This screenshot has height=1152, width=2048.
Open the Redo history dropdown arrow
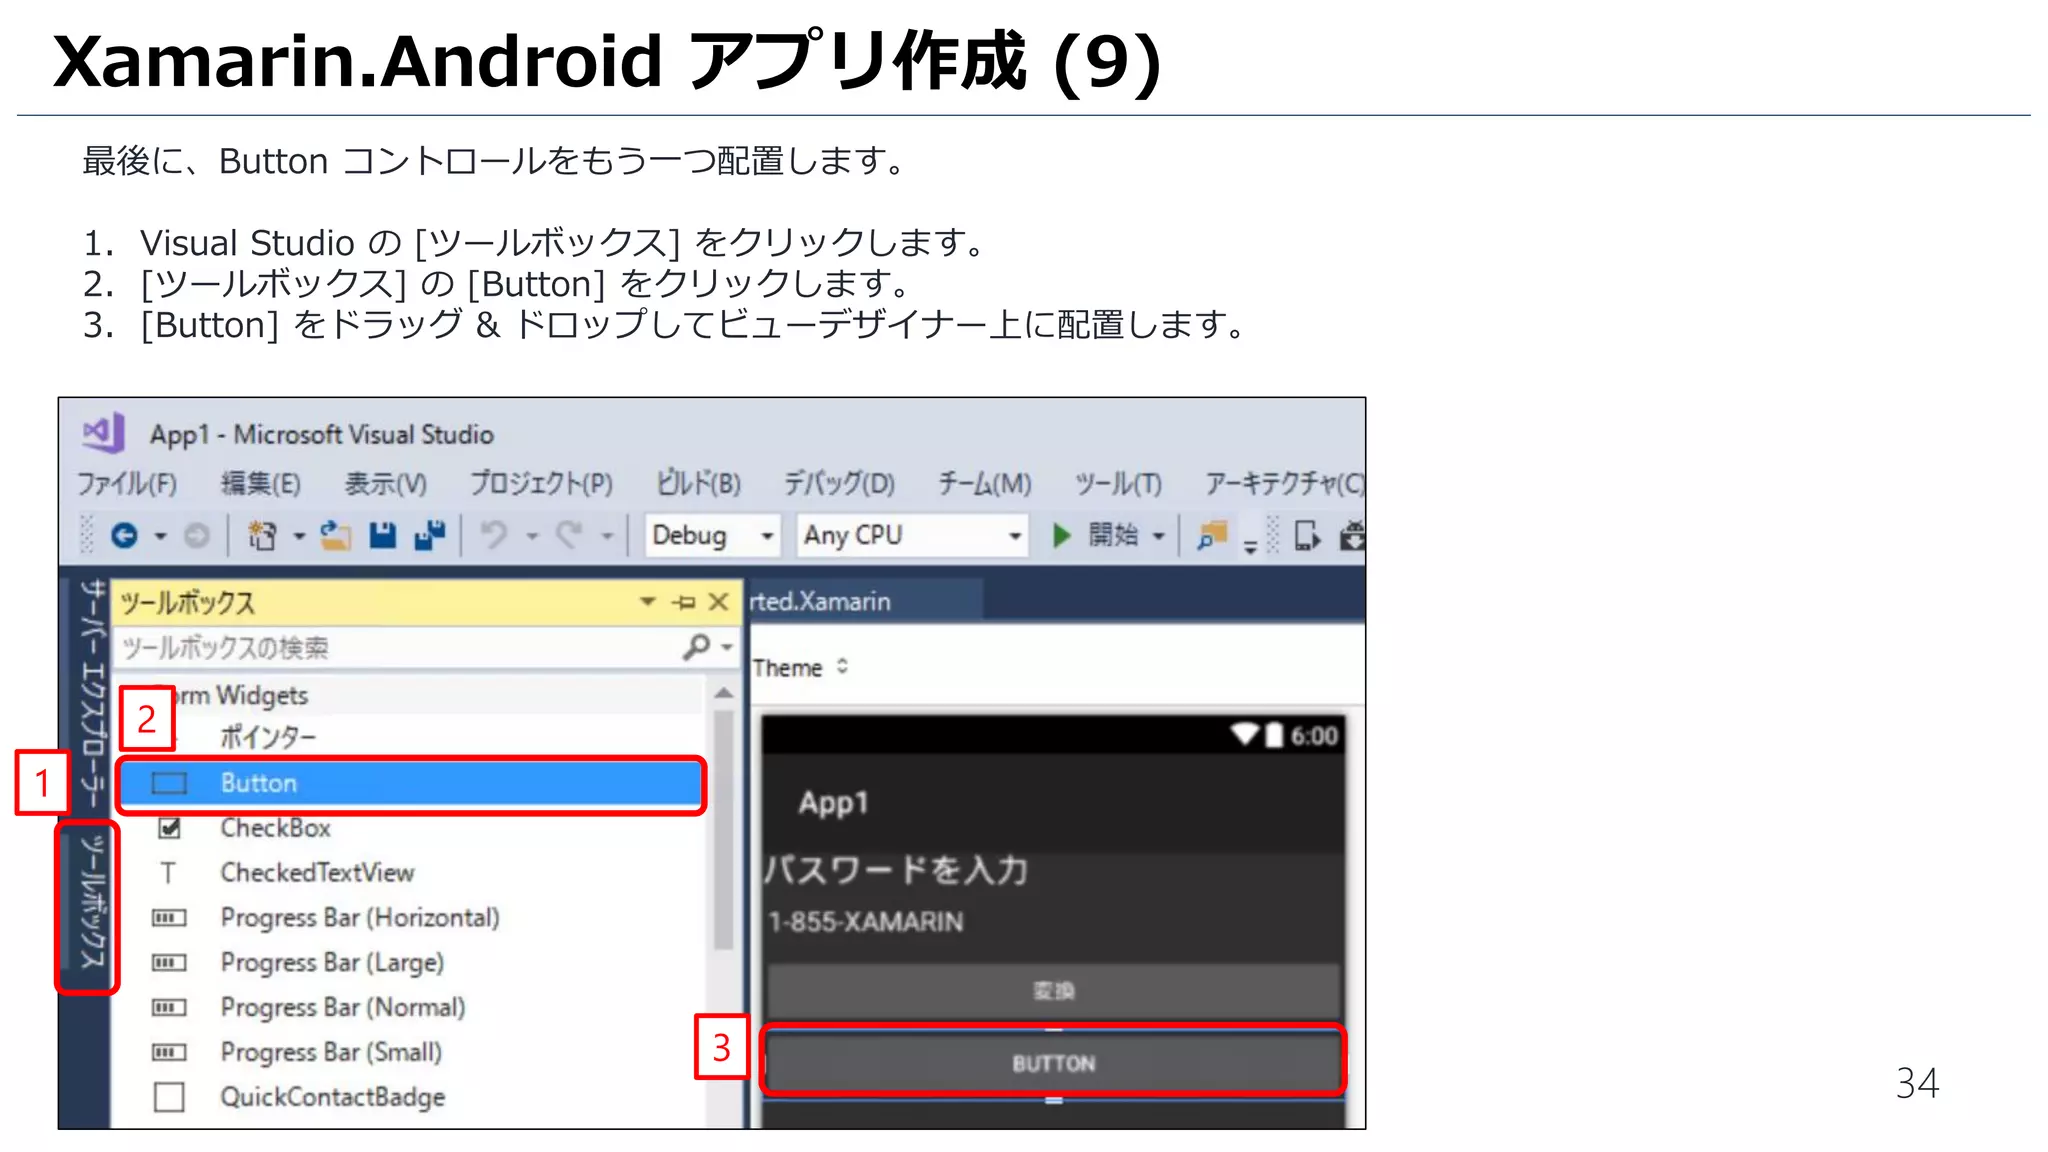[x=607, y=537]
